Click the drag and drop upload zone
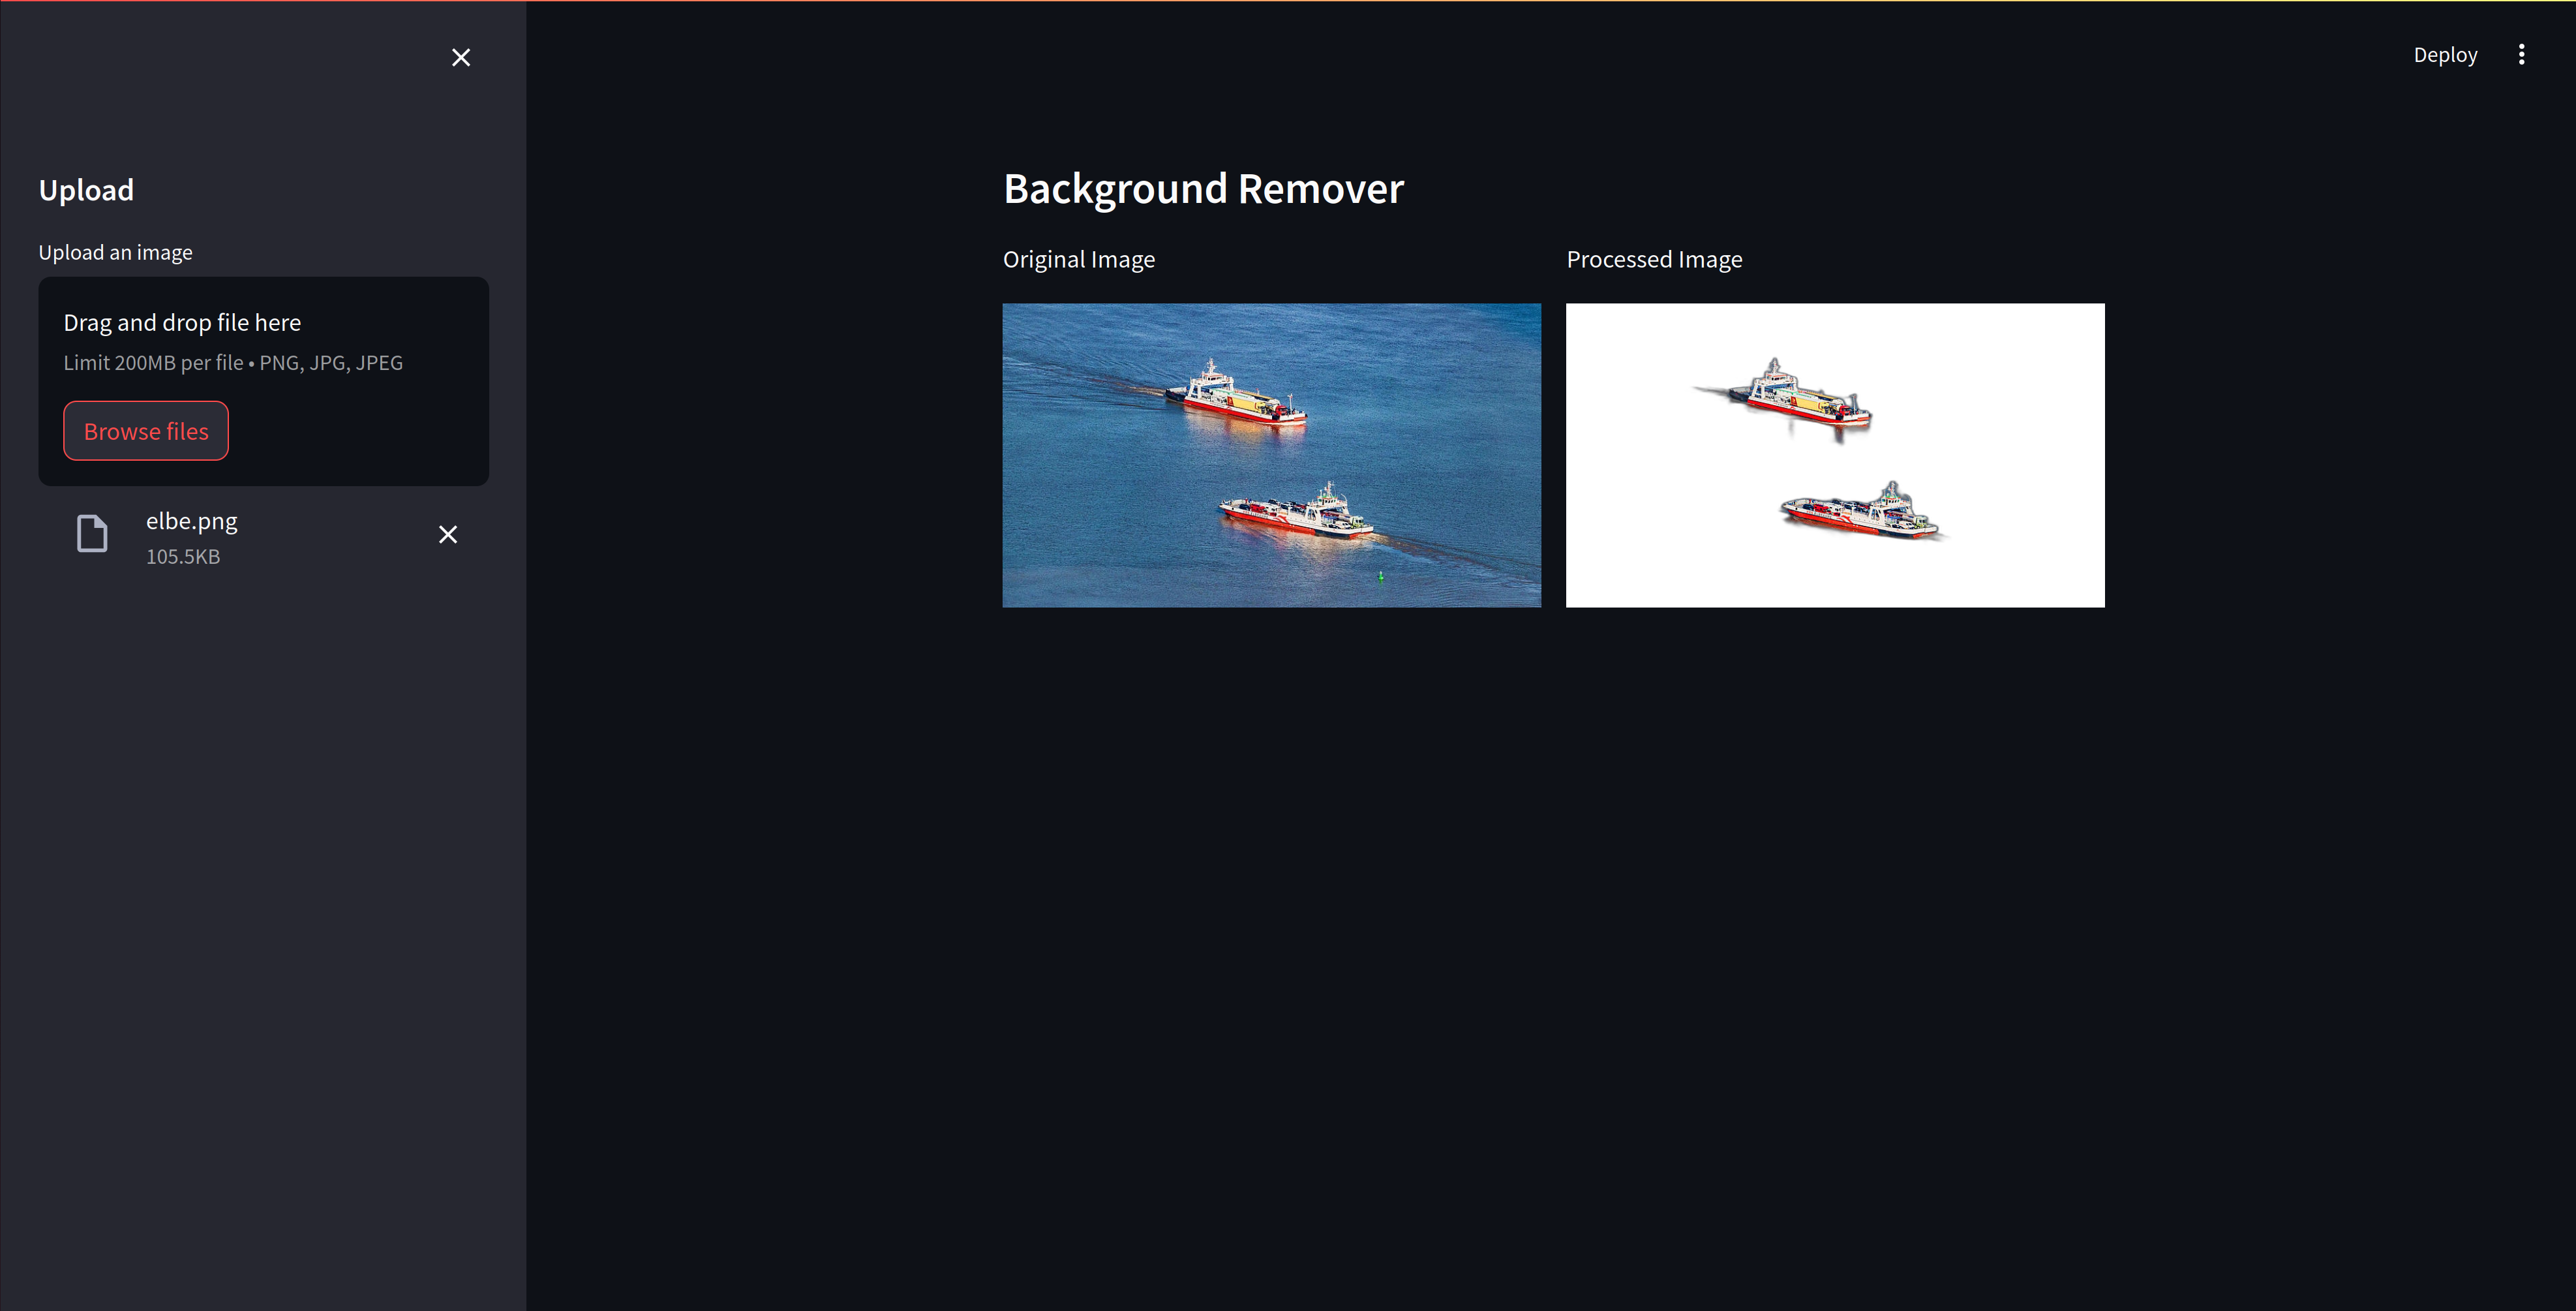Viewport: 2576px width, 1311px height. pyautogui.click(x=262, y=381)
